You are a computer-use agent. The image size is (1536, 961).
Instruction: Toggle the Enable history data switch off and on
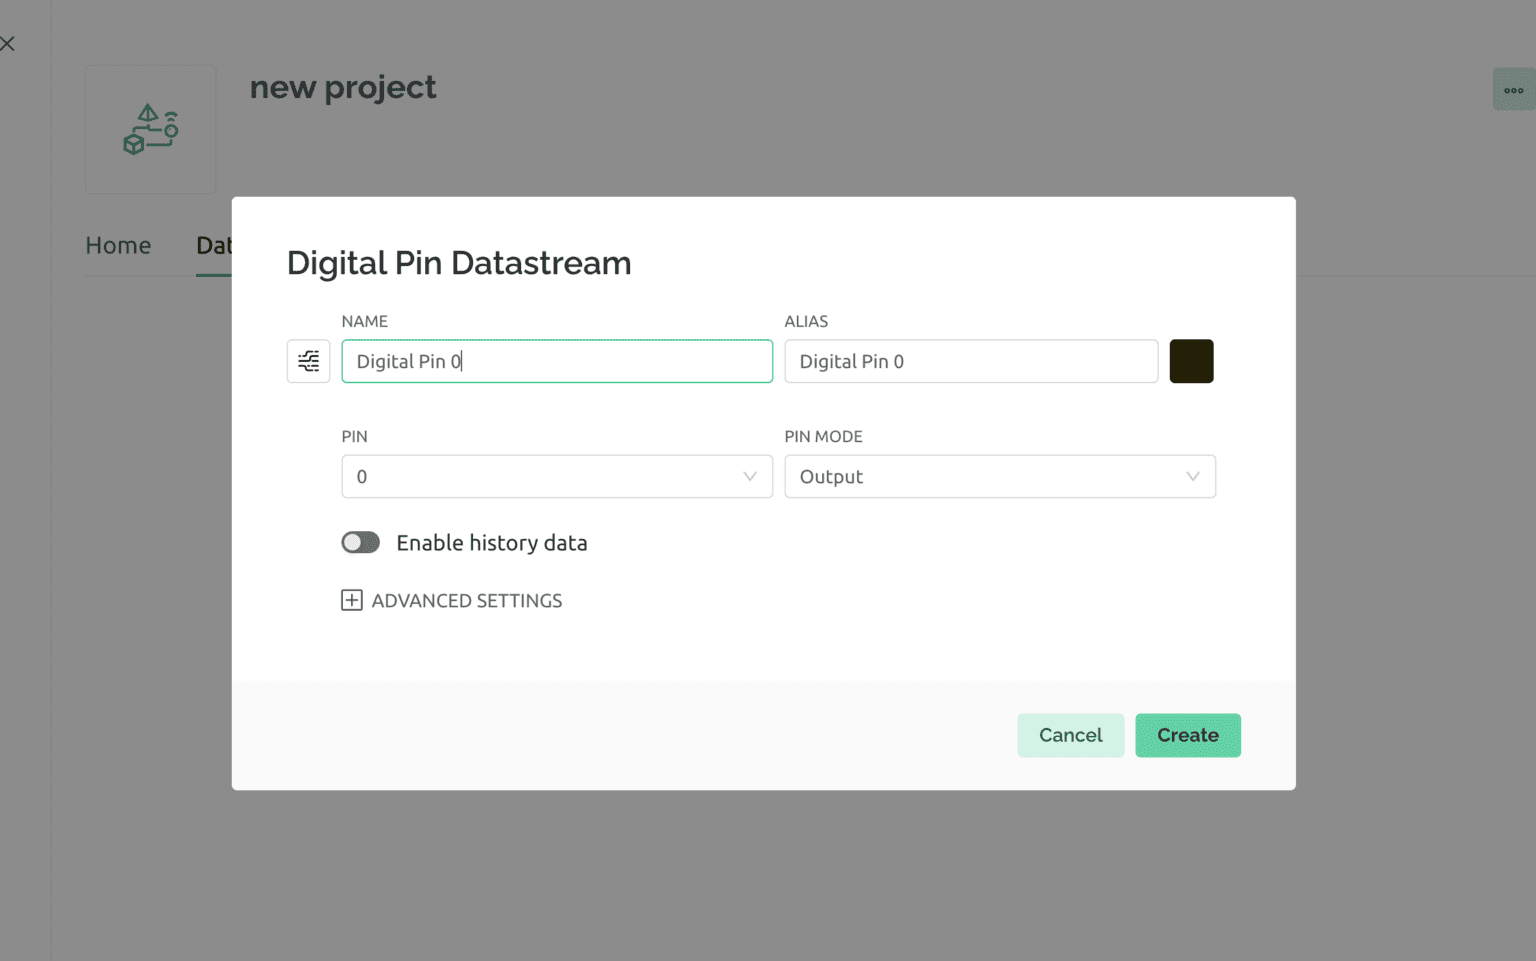pos(360,542)
